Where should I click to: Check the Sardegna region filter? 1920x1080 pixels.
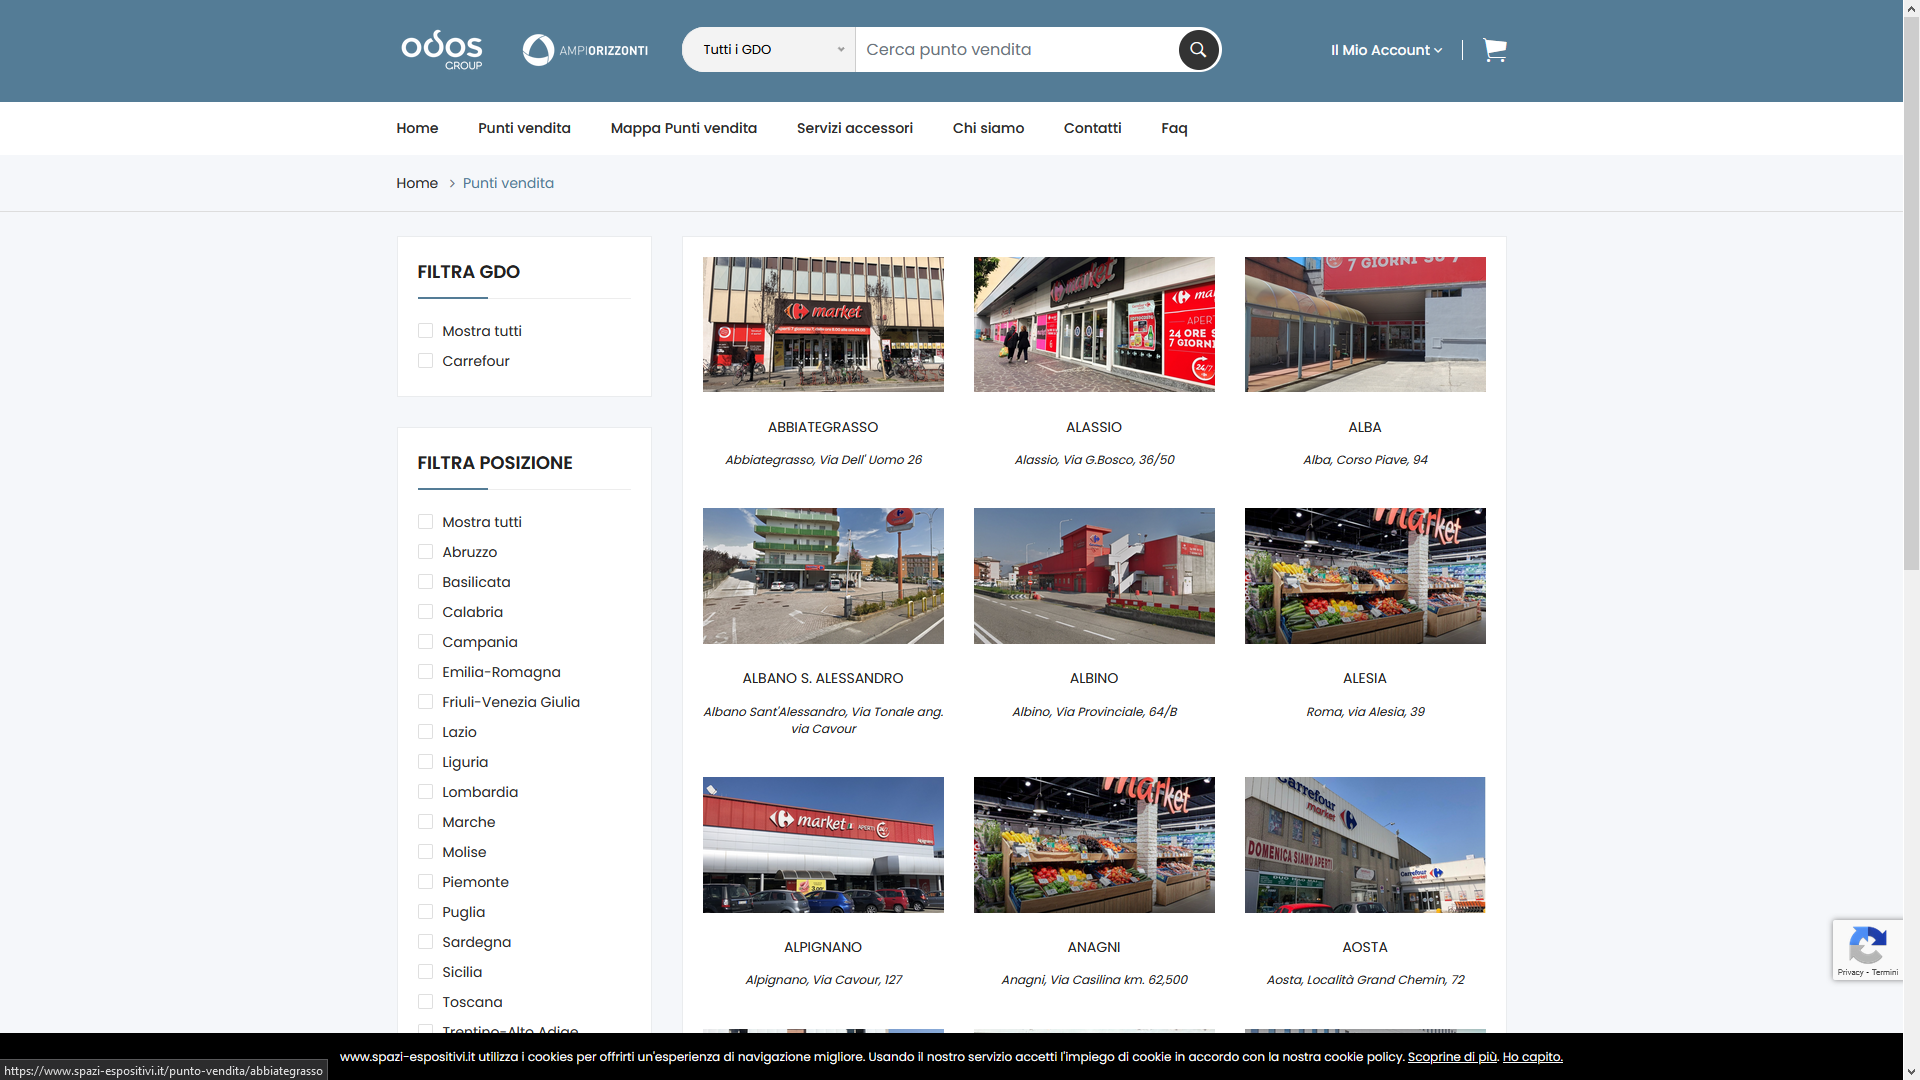click(x=425, y=942)
